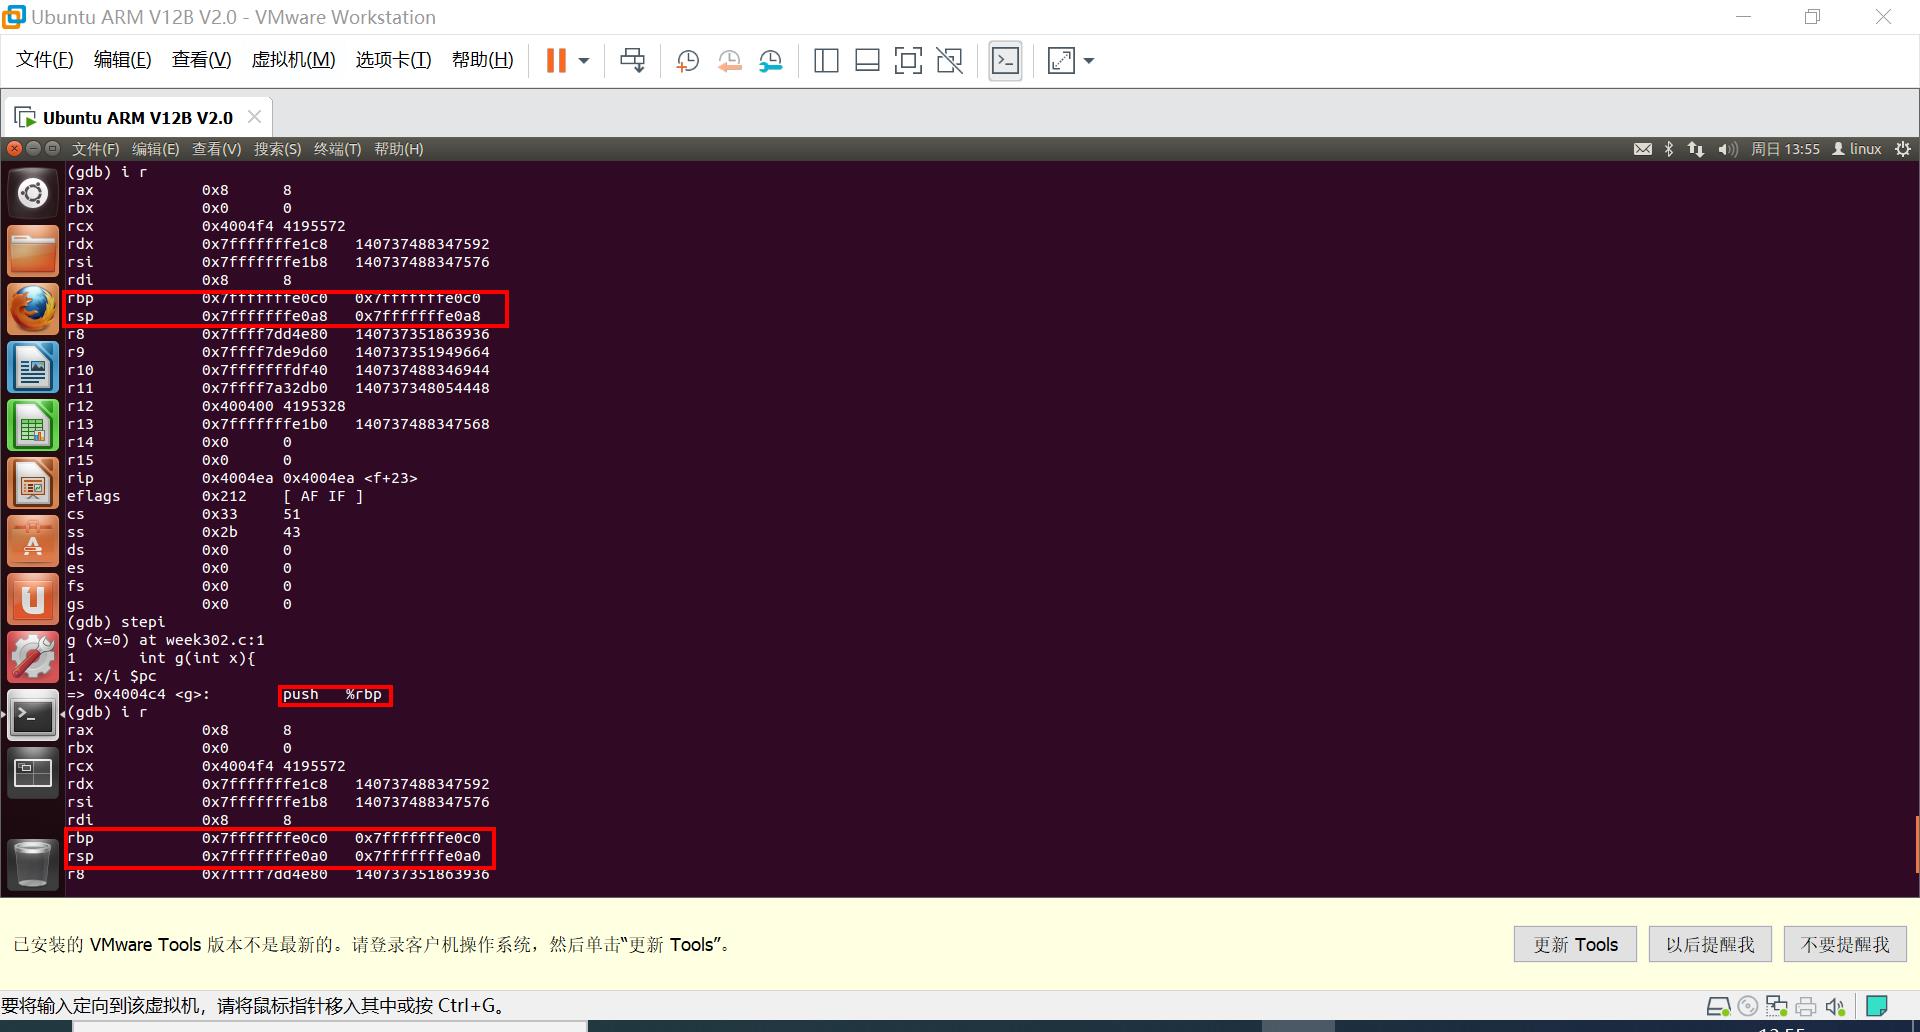The height and width of the screenshot is (1032, 1920).
Task: Open terminal 文件(F) menu in Ubuntu
Action: coord(95,149)
